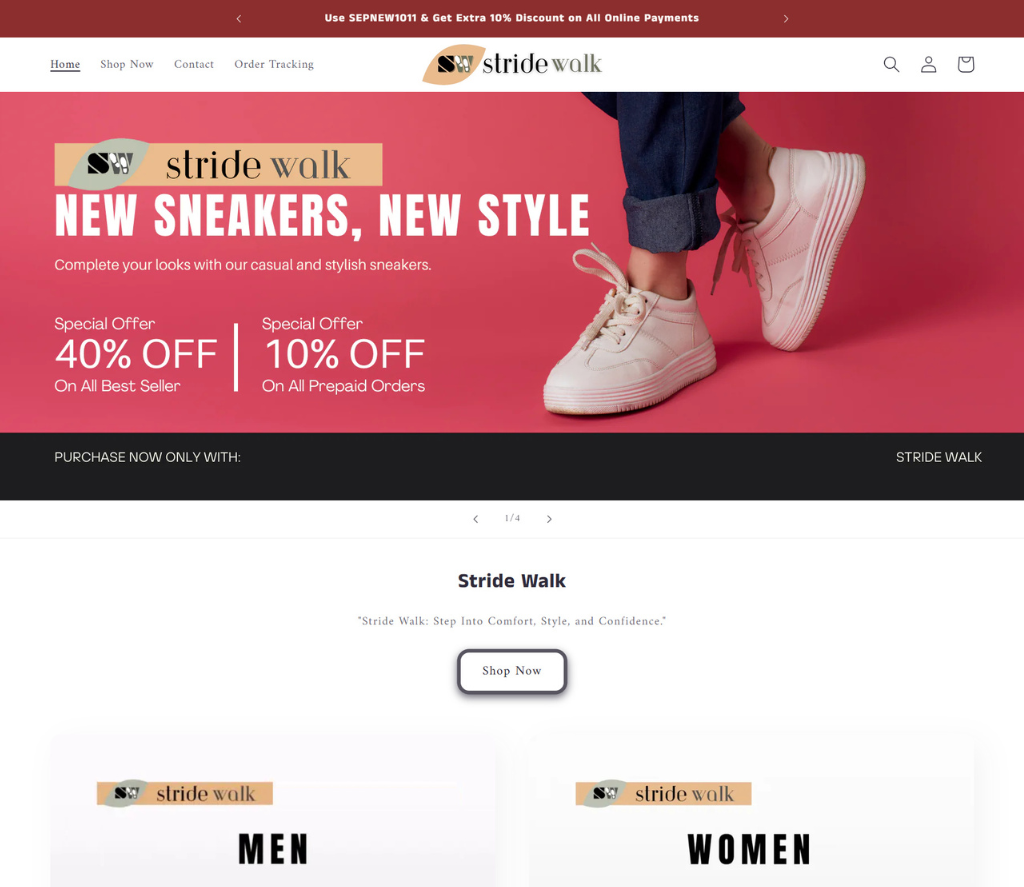1024x887 pixels.
Task: Open the search icon in header
Action: point(891,64)
